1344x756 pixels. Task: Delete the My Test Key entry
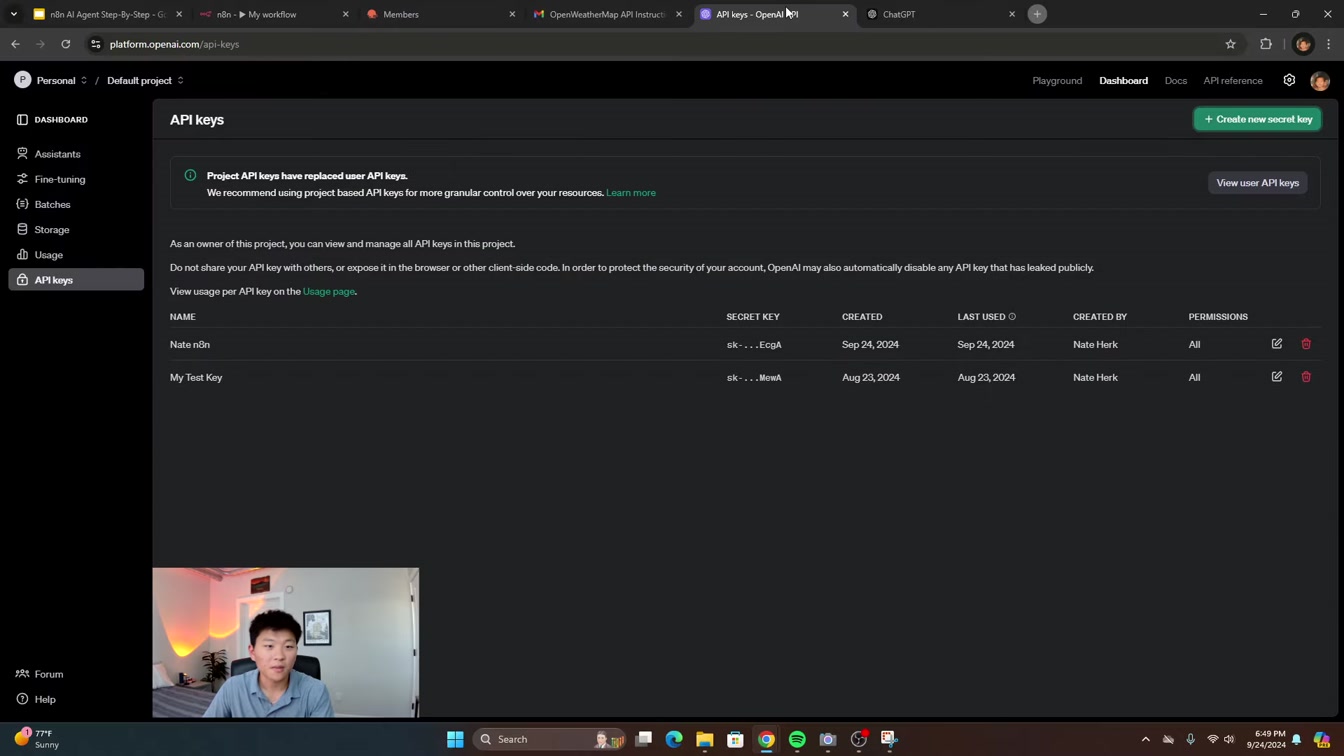point(1306,377)
